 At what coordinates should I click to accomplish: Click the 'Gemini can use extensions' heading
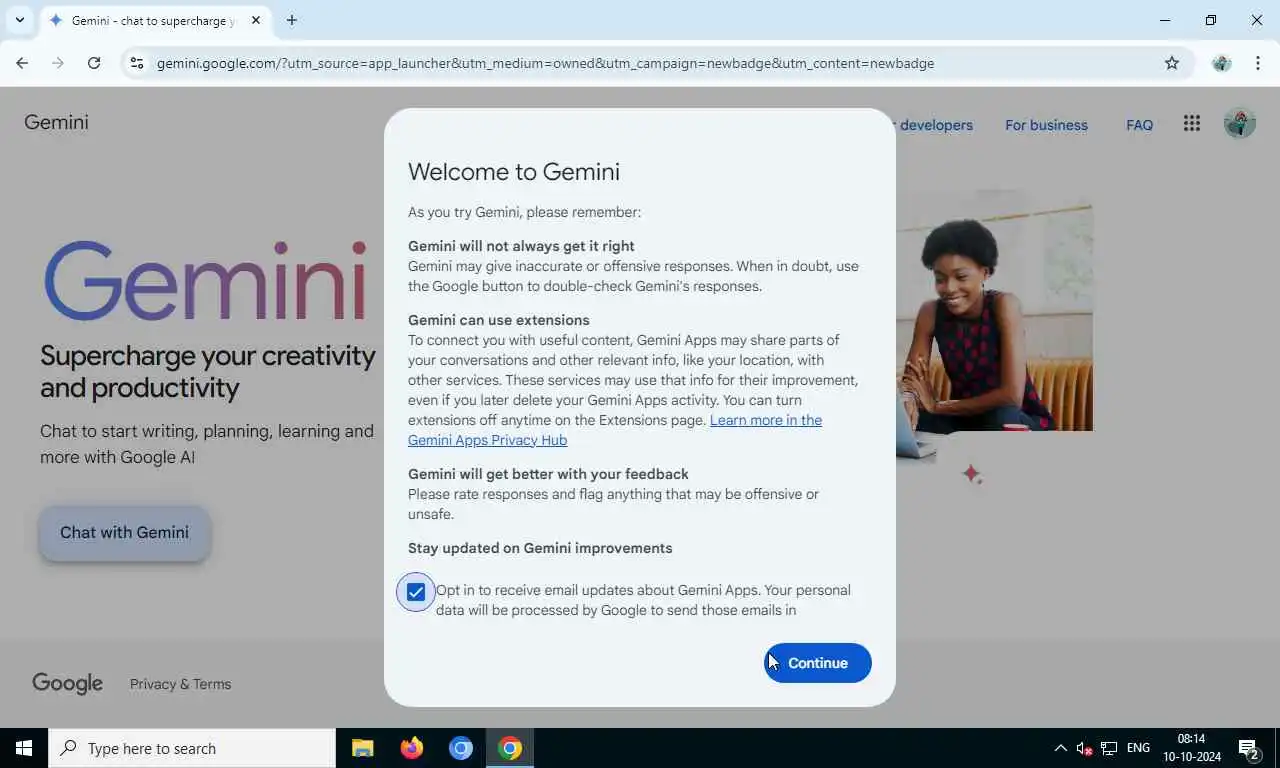tap(499, 320)
